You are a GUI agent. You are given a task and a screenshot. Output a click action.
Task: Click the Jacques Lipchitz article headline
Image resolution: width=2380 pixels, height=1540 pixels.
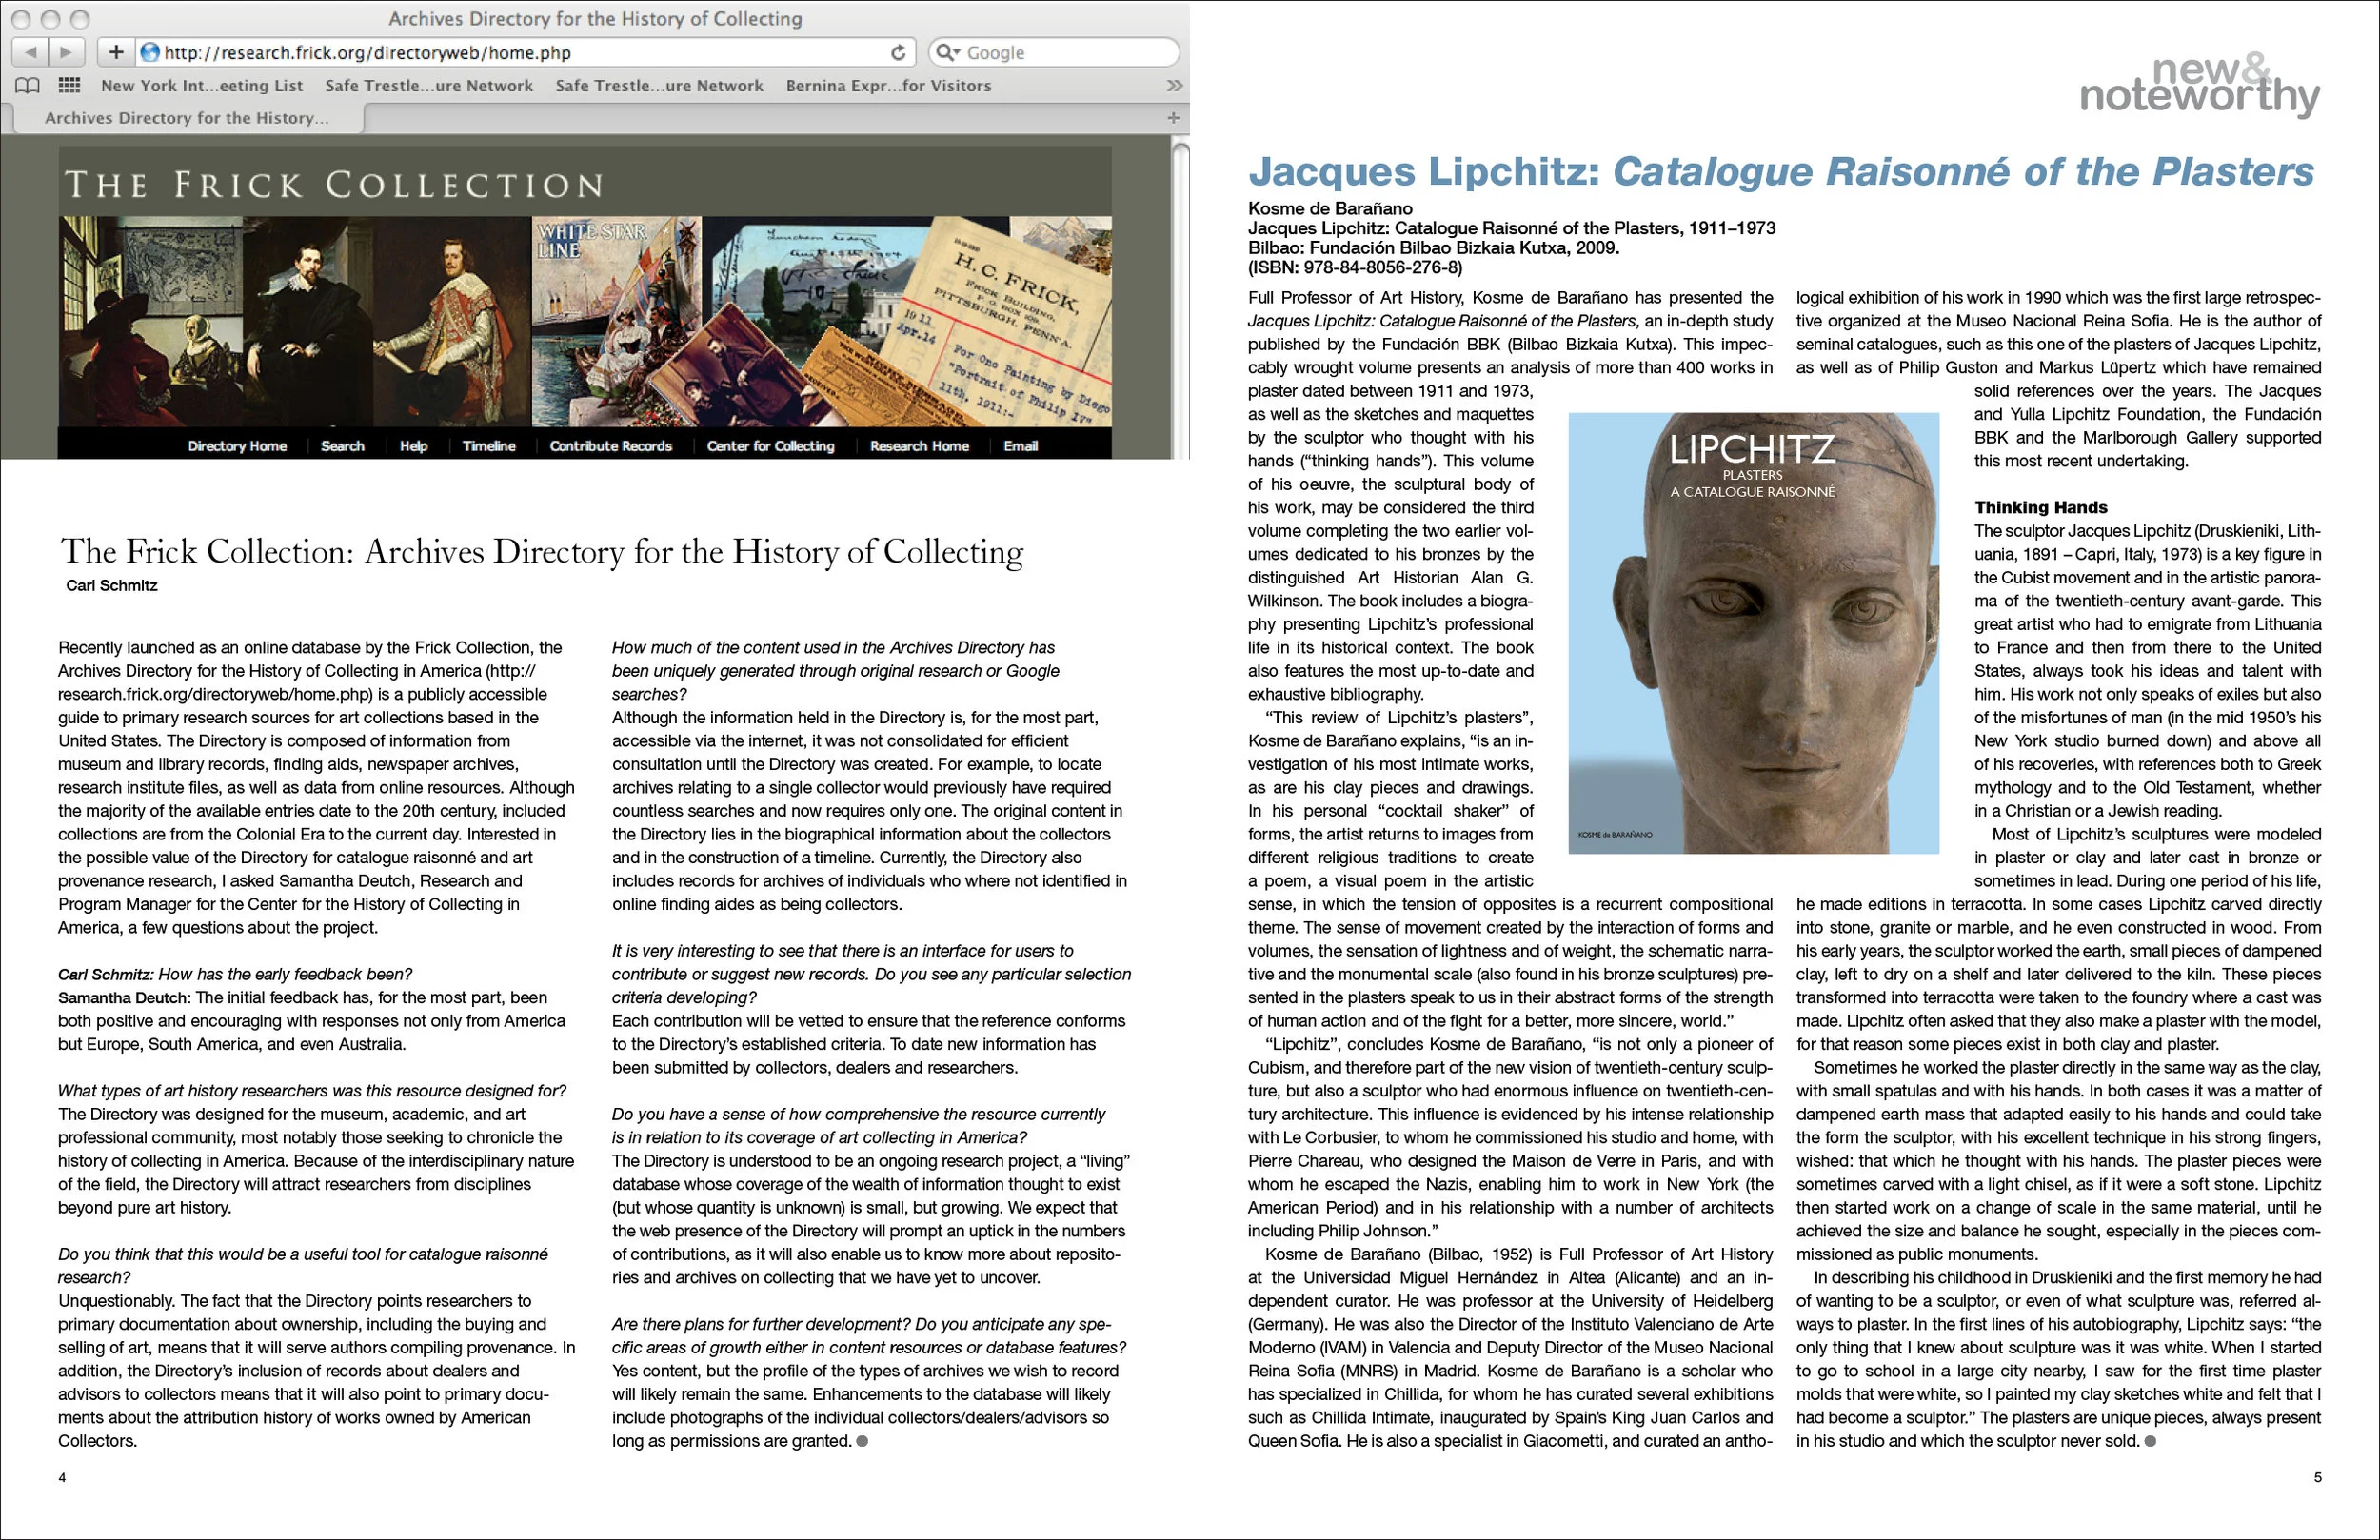pos(1781,172)
